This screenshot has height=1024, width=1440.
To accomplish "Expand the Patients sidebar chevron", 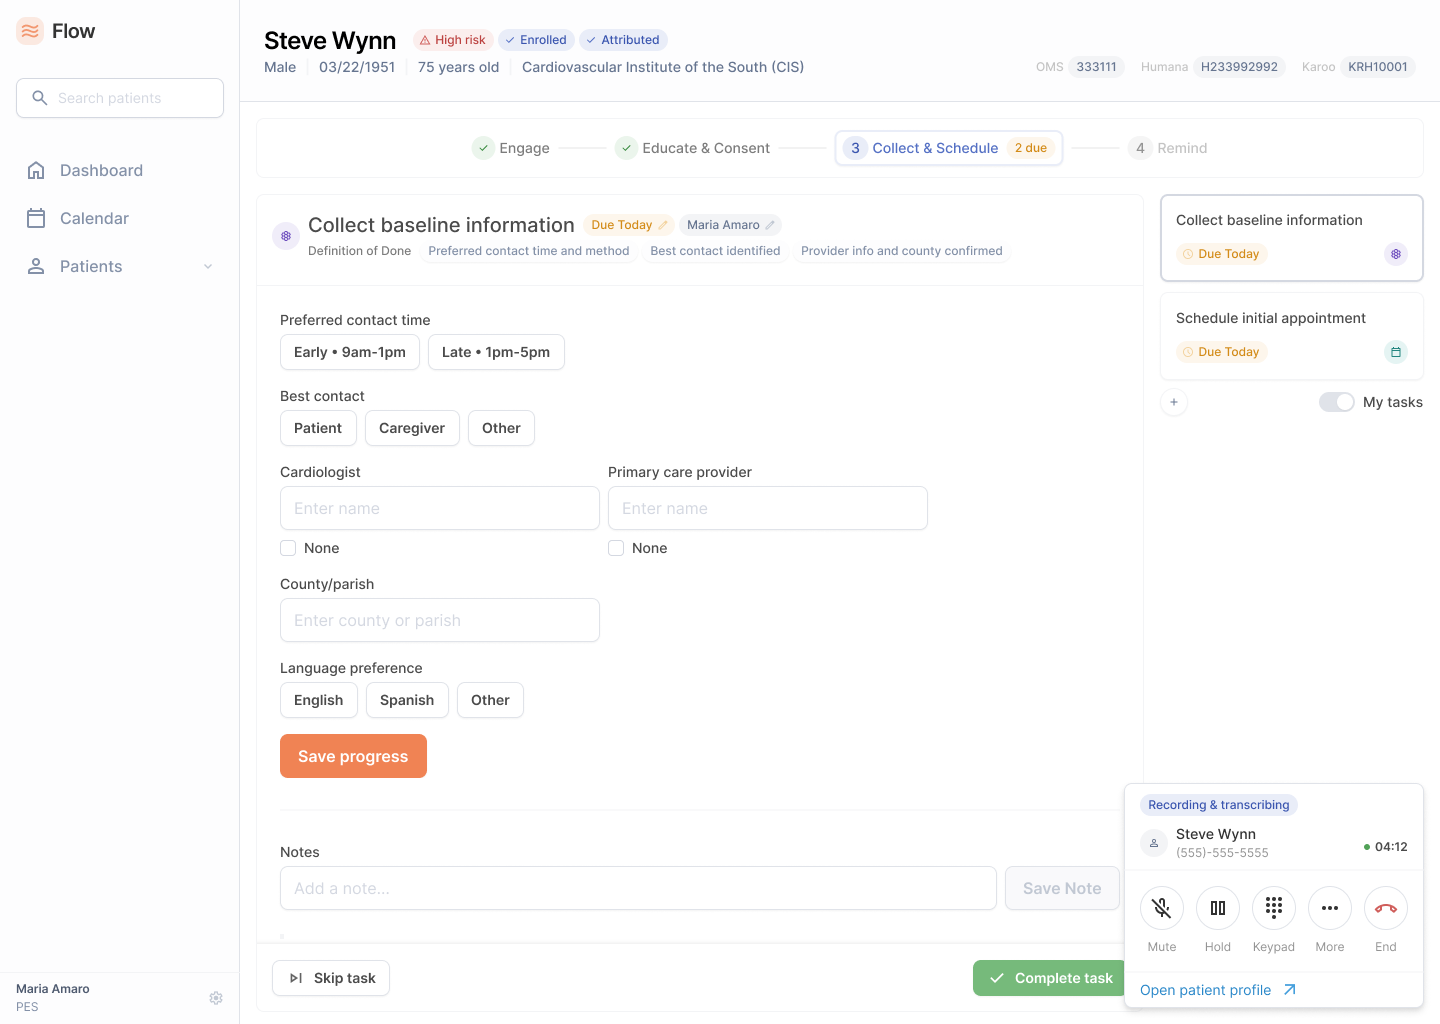I will pos(208,266).
